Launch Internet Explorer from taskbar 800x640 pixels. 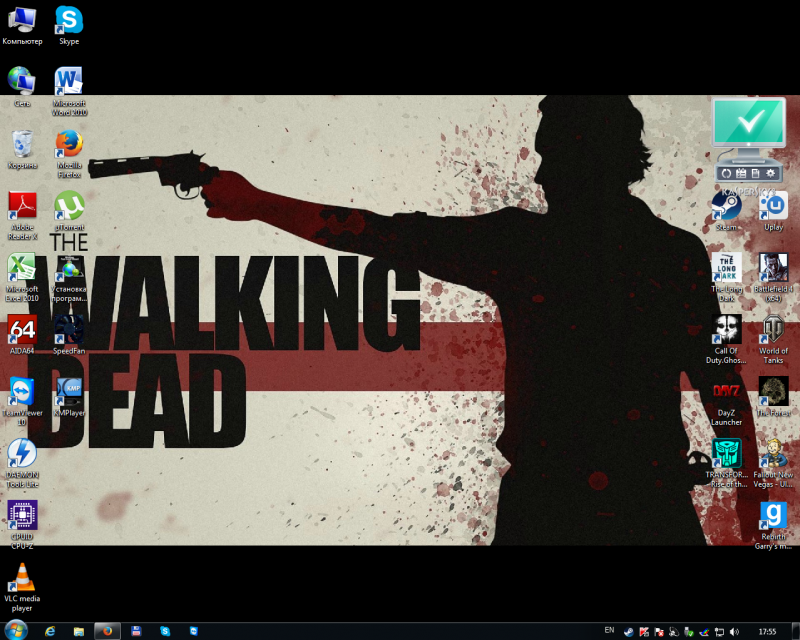pyautogui.click(x=49, y=631)
